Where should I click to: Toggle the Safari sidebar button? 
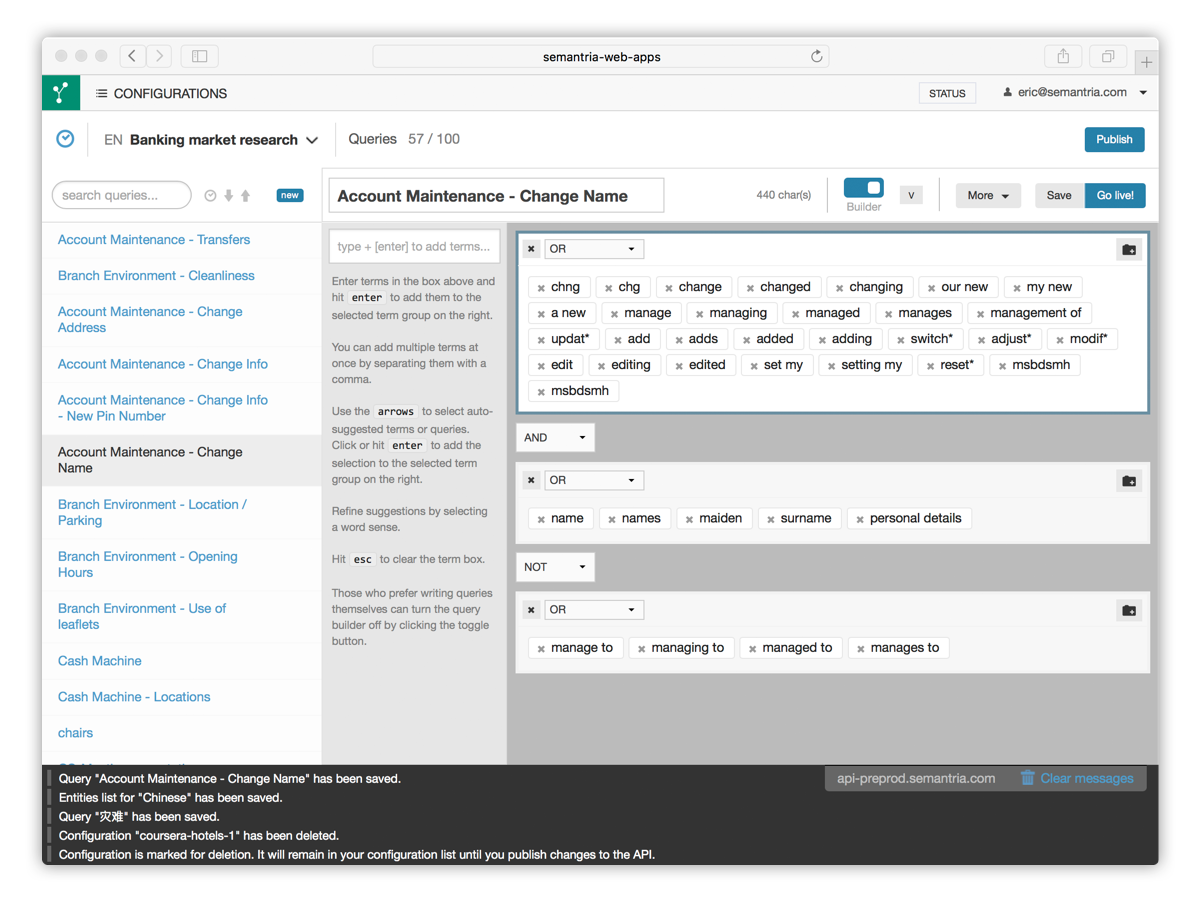200,56
